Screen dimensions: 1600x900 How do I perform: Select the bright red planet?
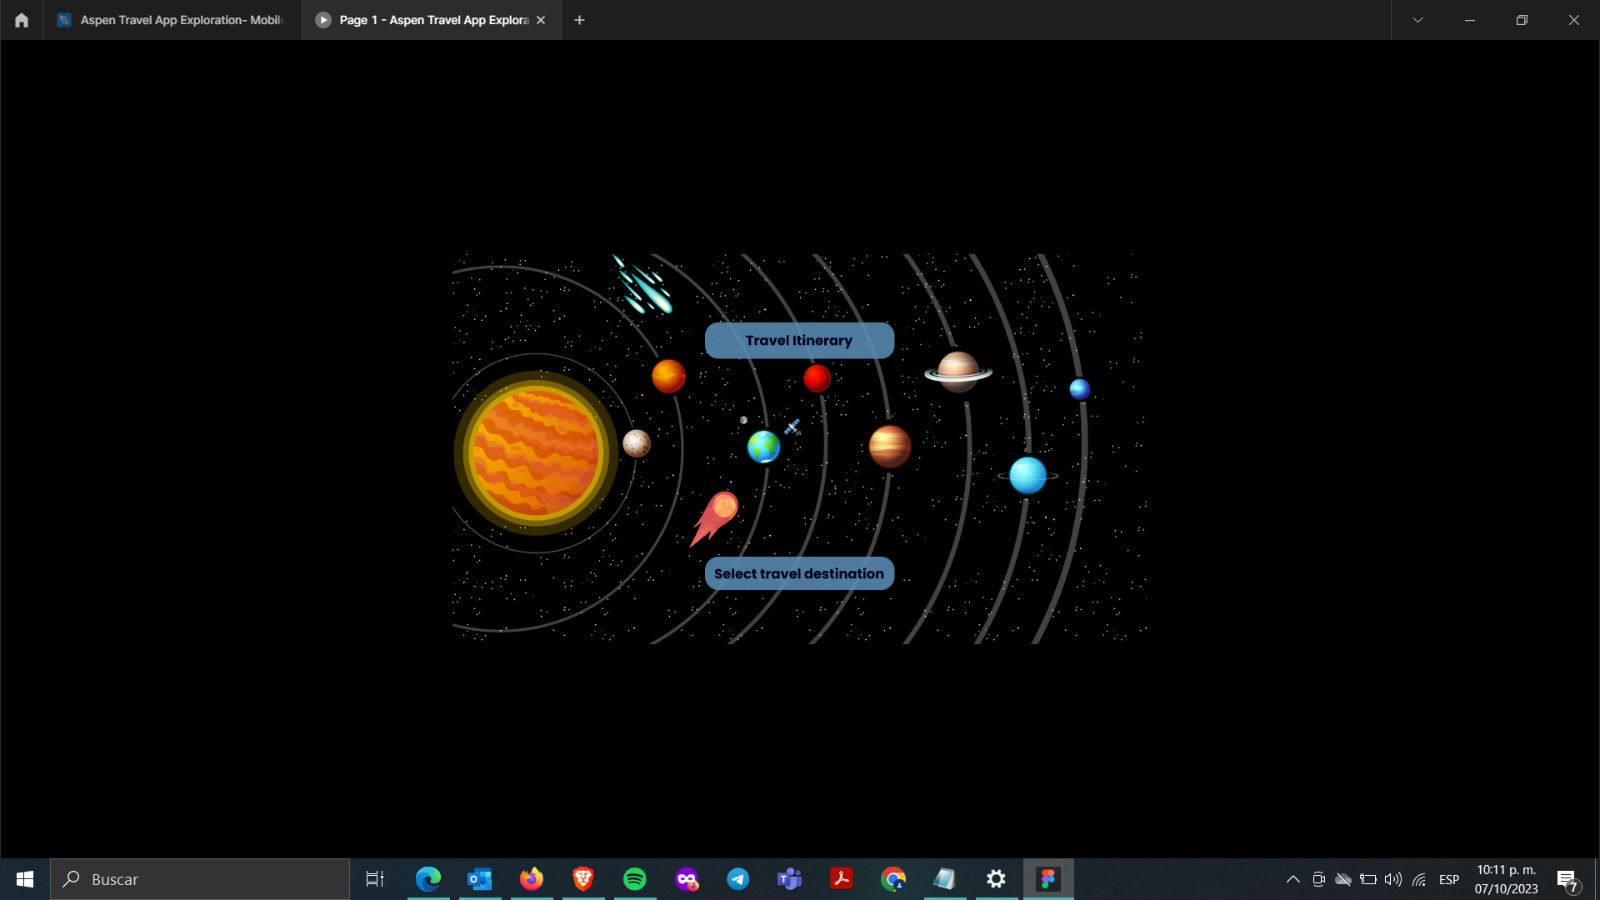point(817,378)
